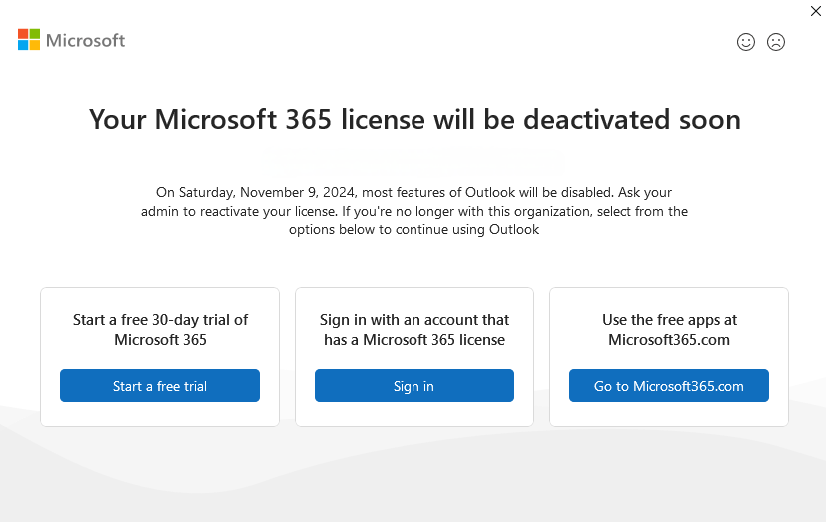
Task: Select the blue Sign in button
Action: coord(414,386)
